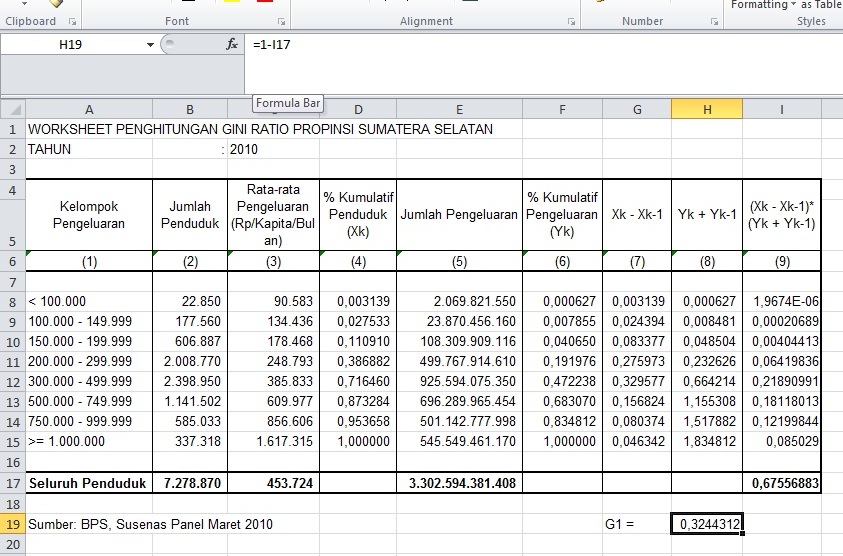Viewport: 843px width, 556px height.
Task: Click the total population 7.278.870 cell
Action: 190,483
